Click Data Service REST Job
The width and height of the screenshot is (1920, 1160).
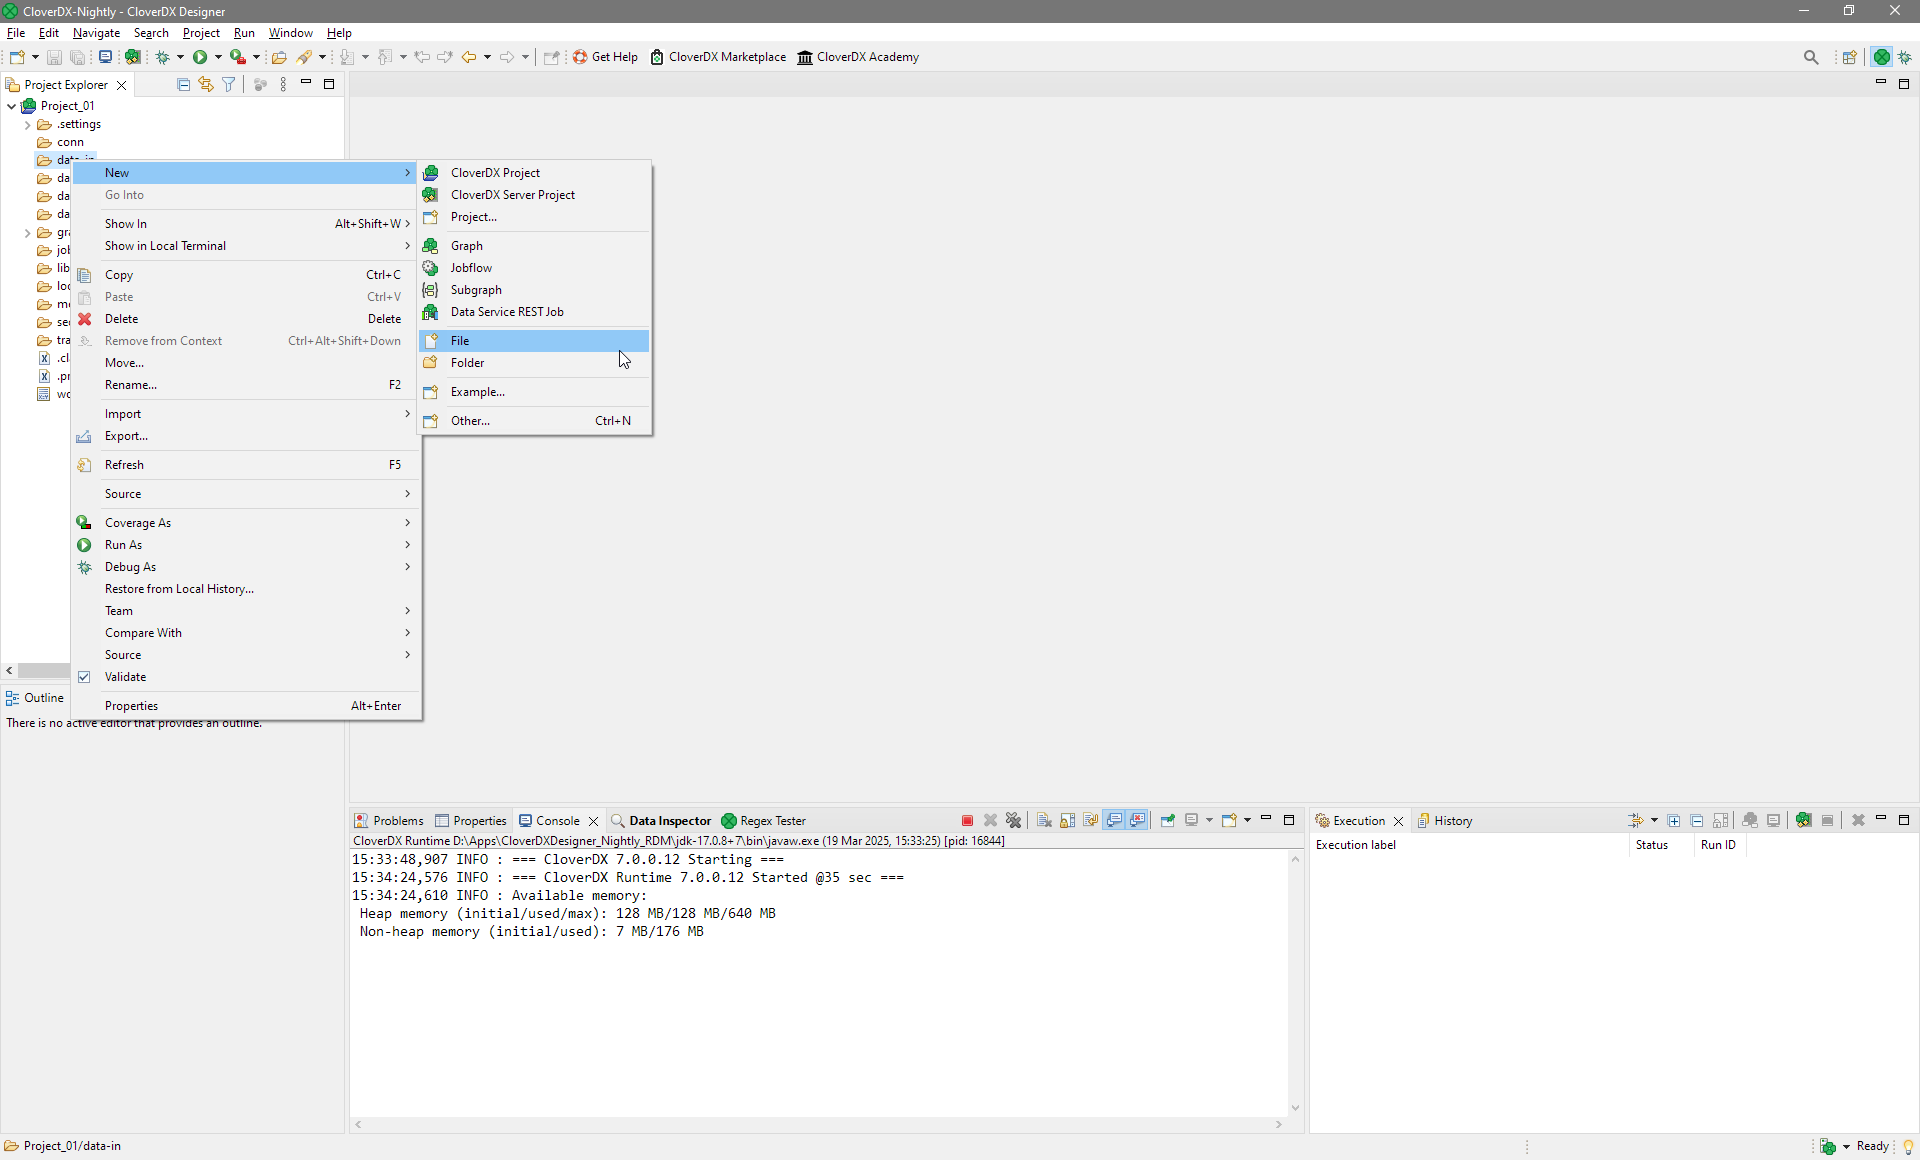[506, 312]
